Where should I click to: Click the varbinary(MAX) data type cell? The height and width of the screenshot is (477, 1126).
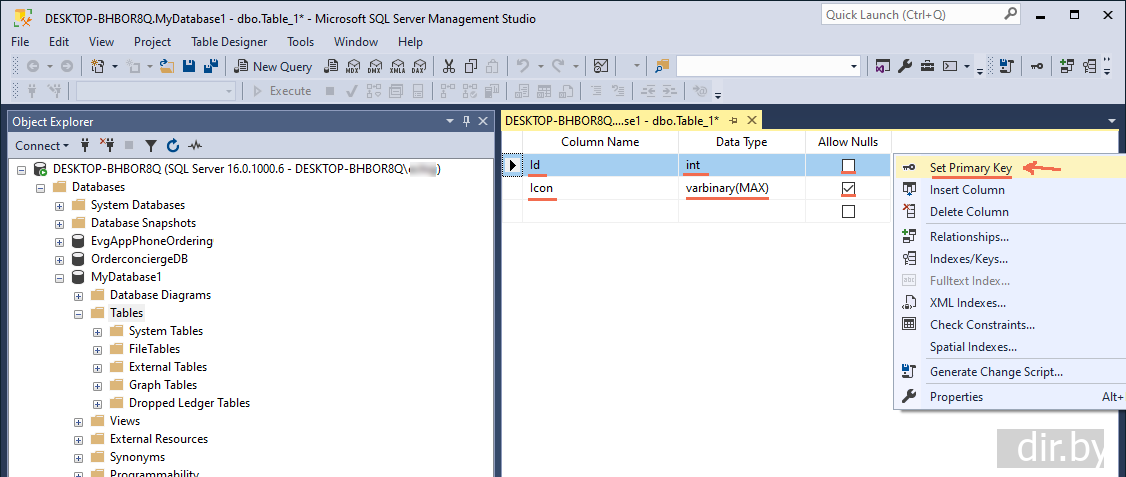(x=742, y=189)
